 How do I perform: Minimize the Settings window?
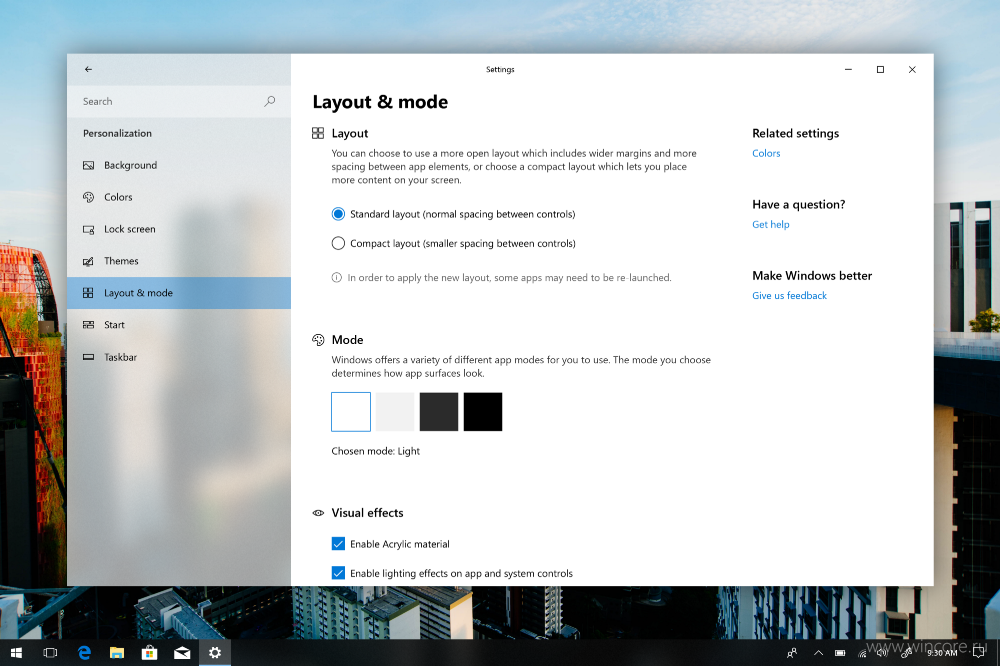pos(848,70)
